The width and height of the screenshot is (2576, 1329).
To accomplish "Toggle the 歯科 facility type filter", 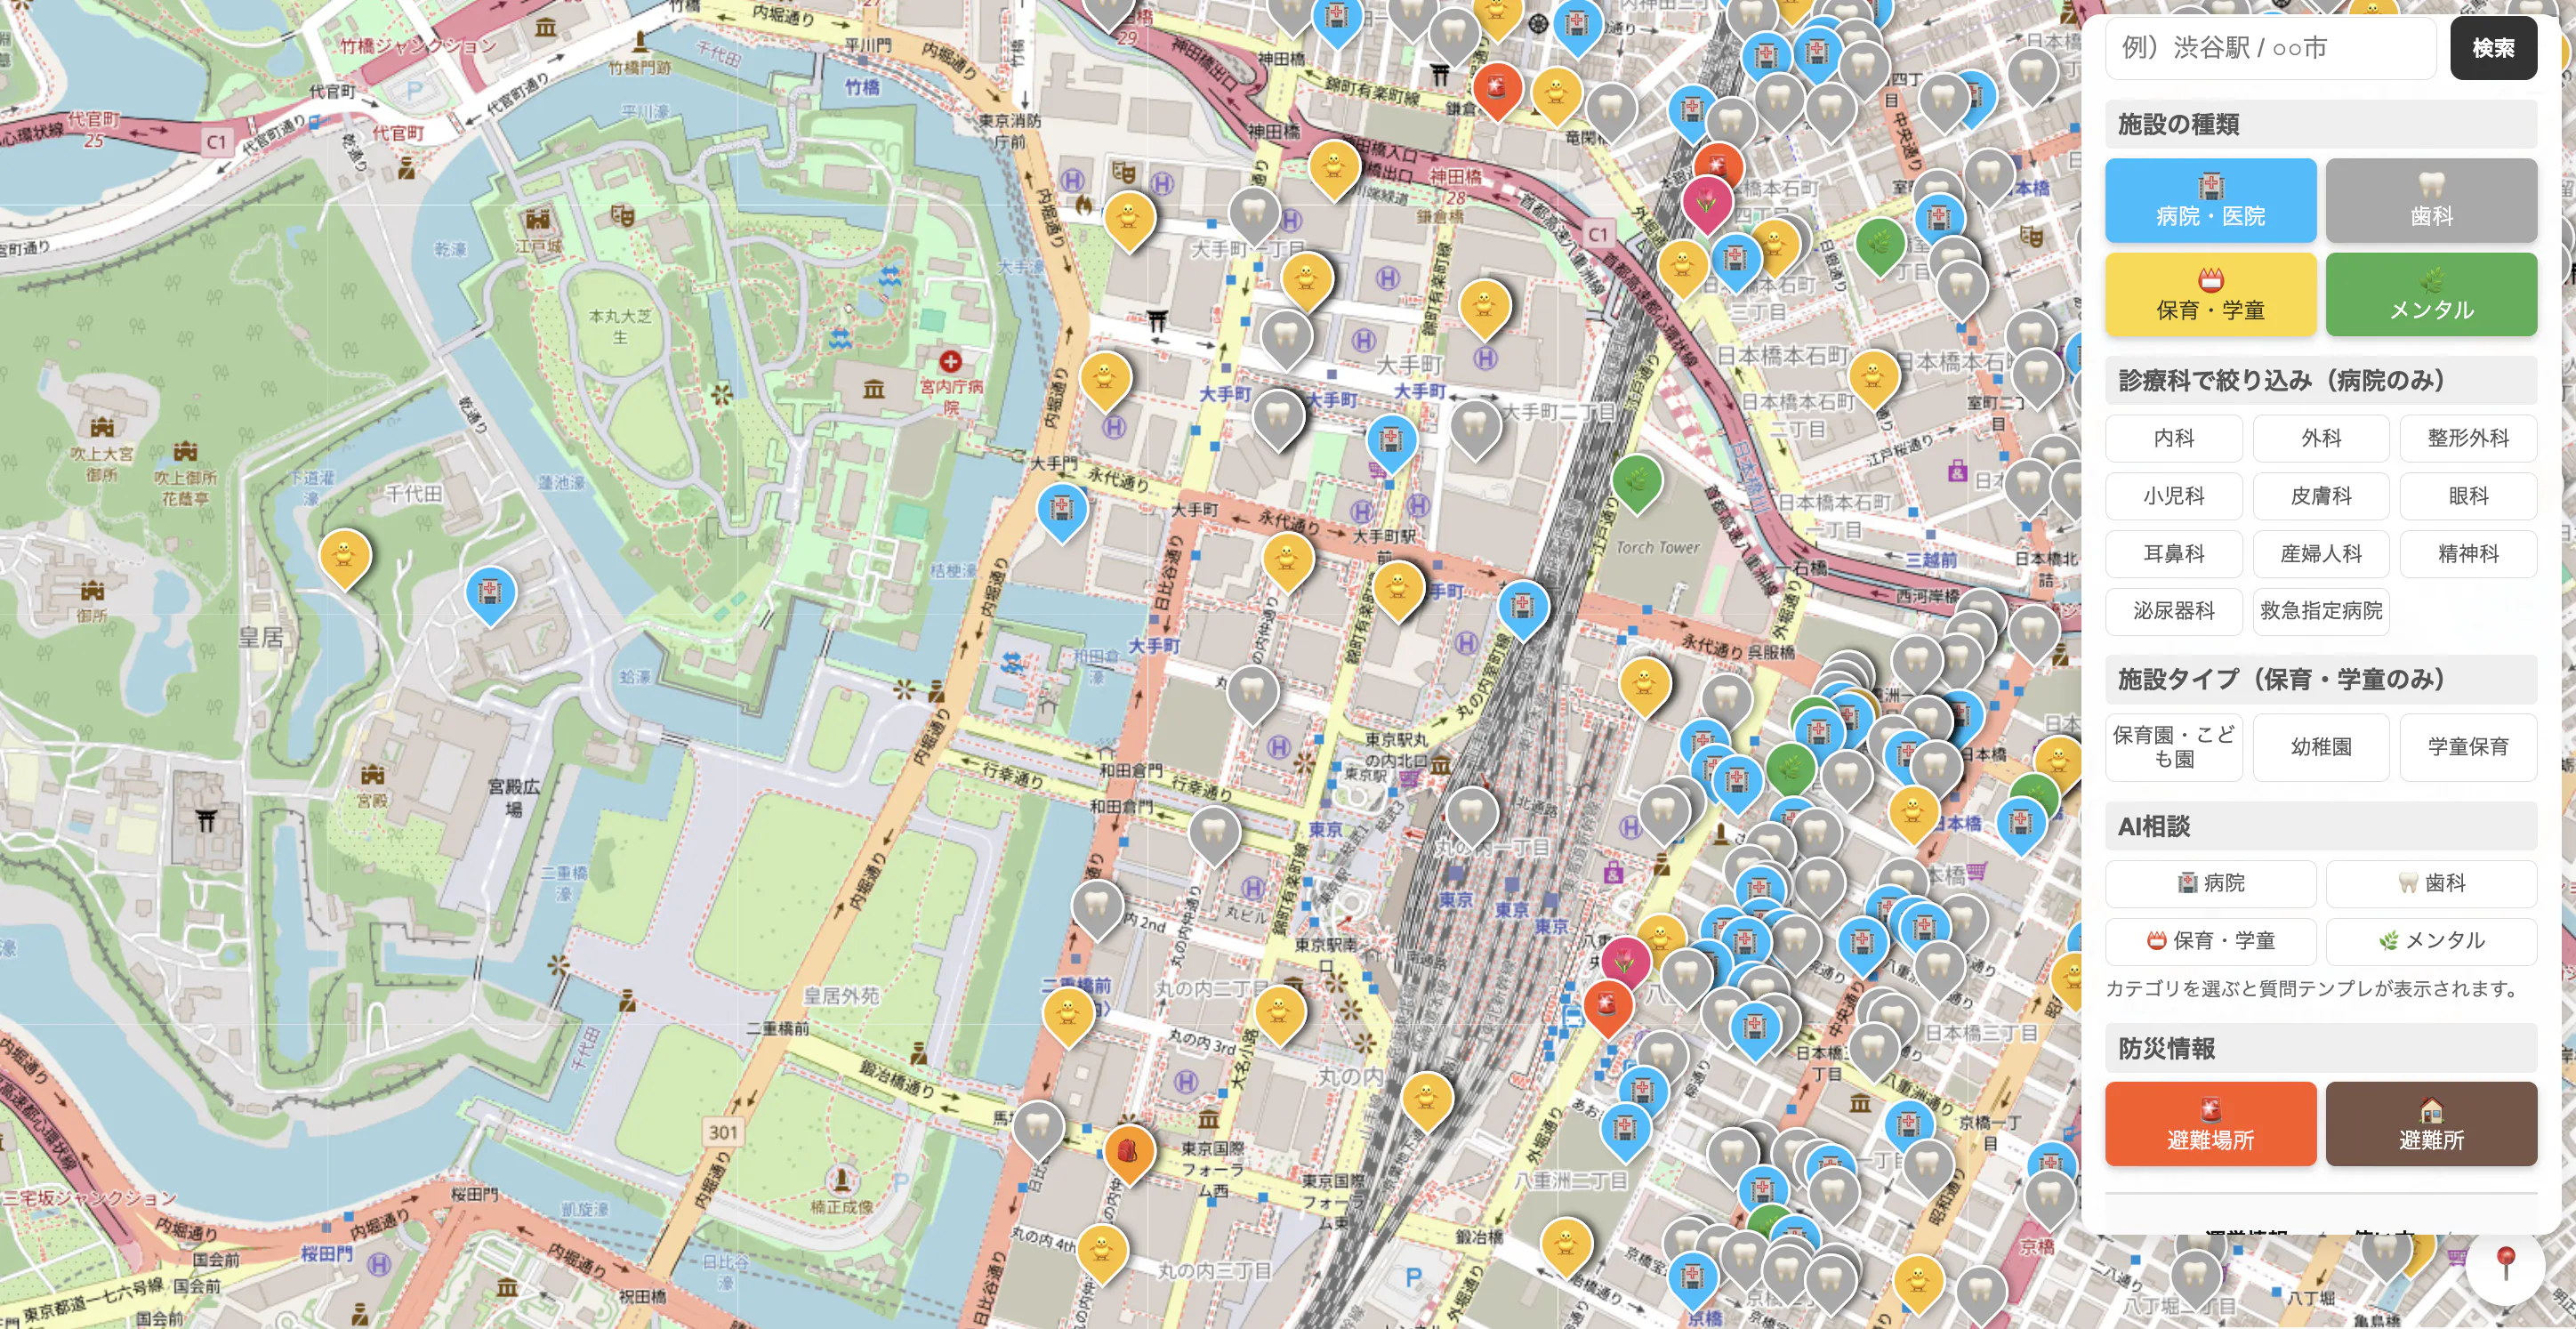I will (2430, 200).
